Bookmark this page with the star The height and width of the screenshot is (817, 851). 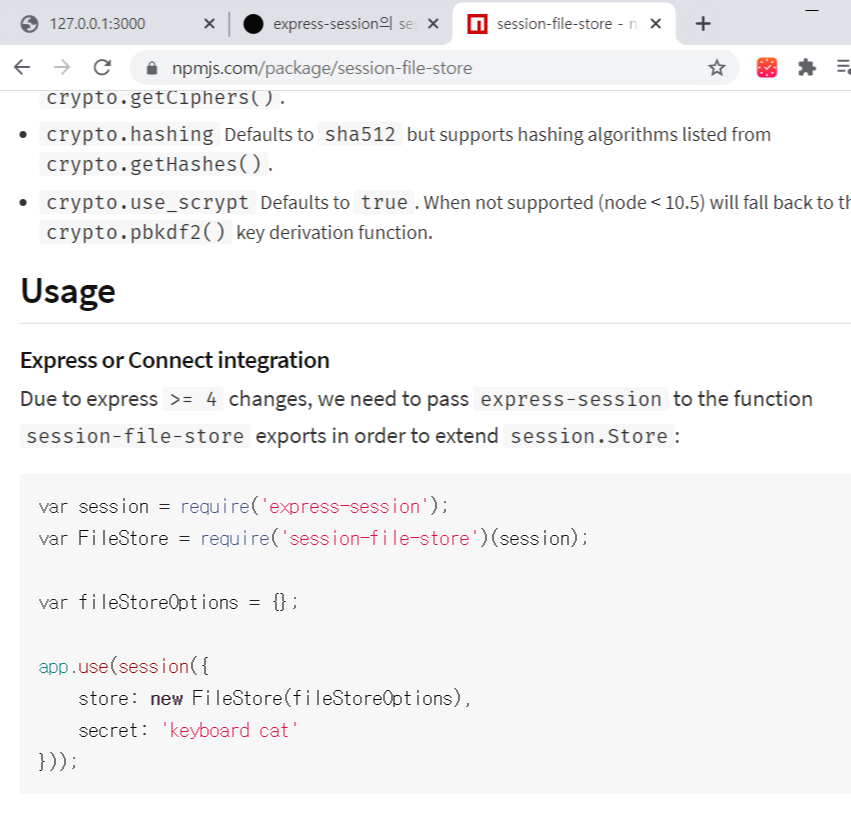pos(716,68)
